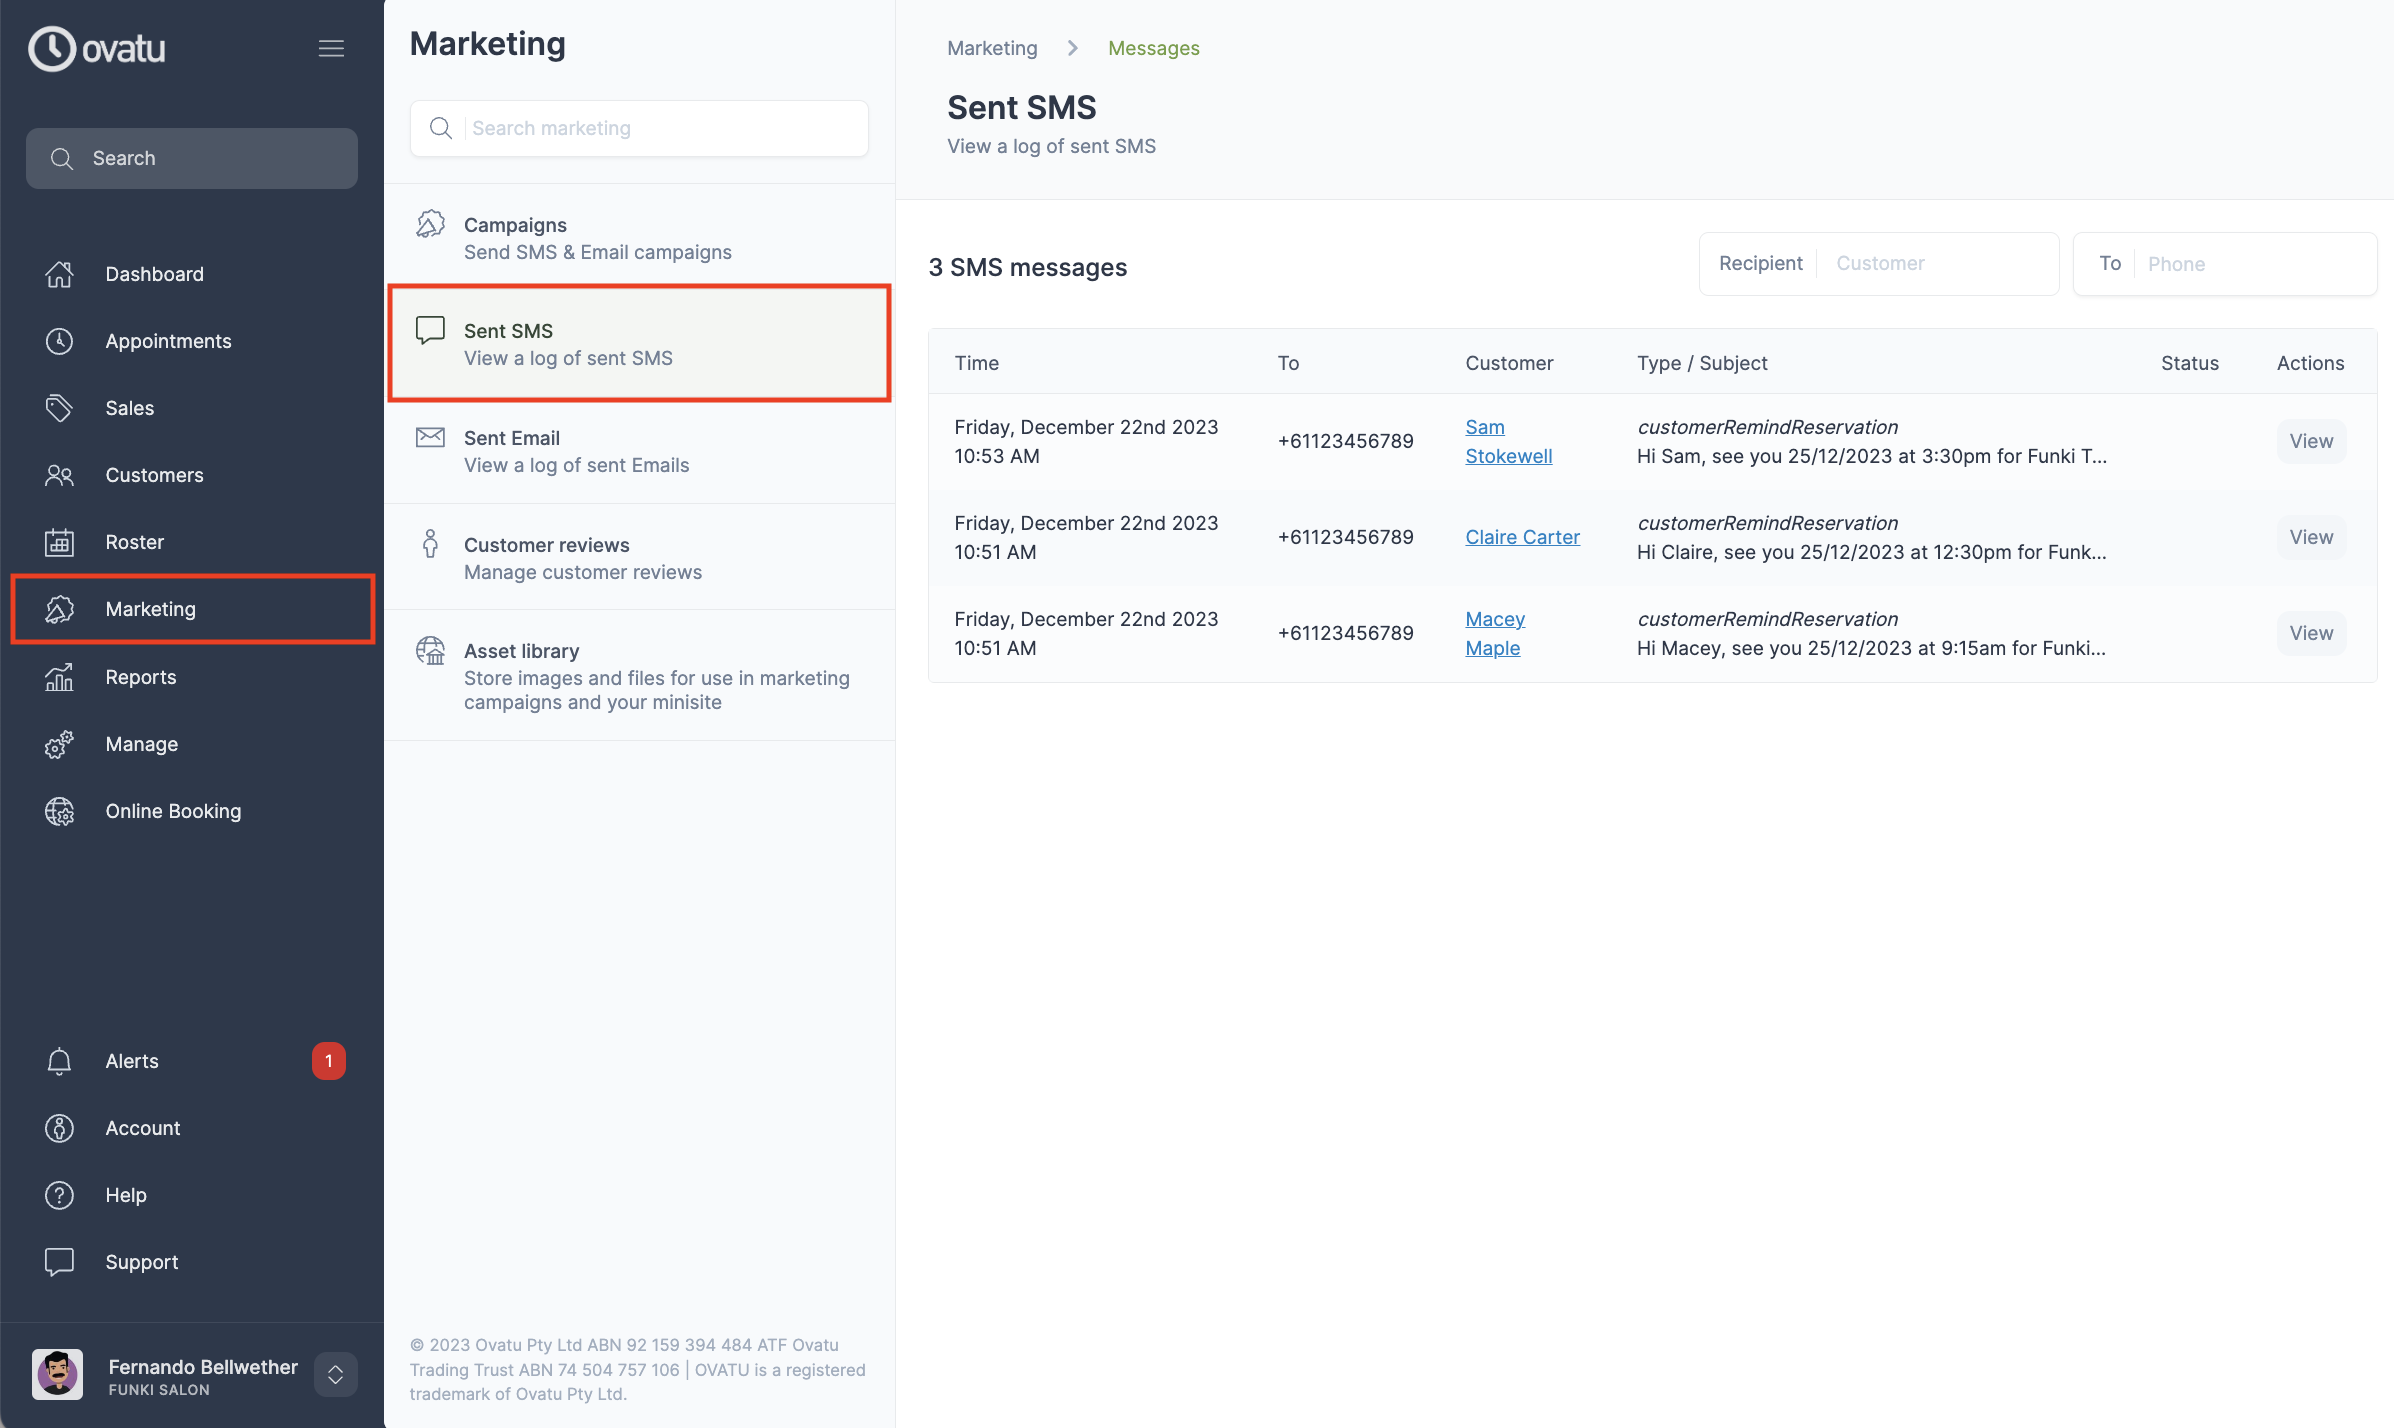Expand the Fernando Bellwether account switcher
The height and width of the screenshot is (1428, 2394).
pos(335,1374)
